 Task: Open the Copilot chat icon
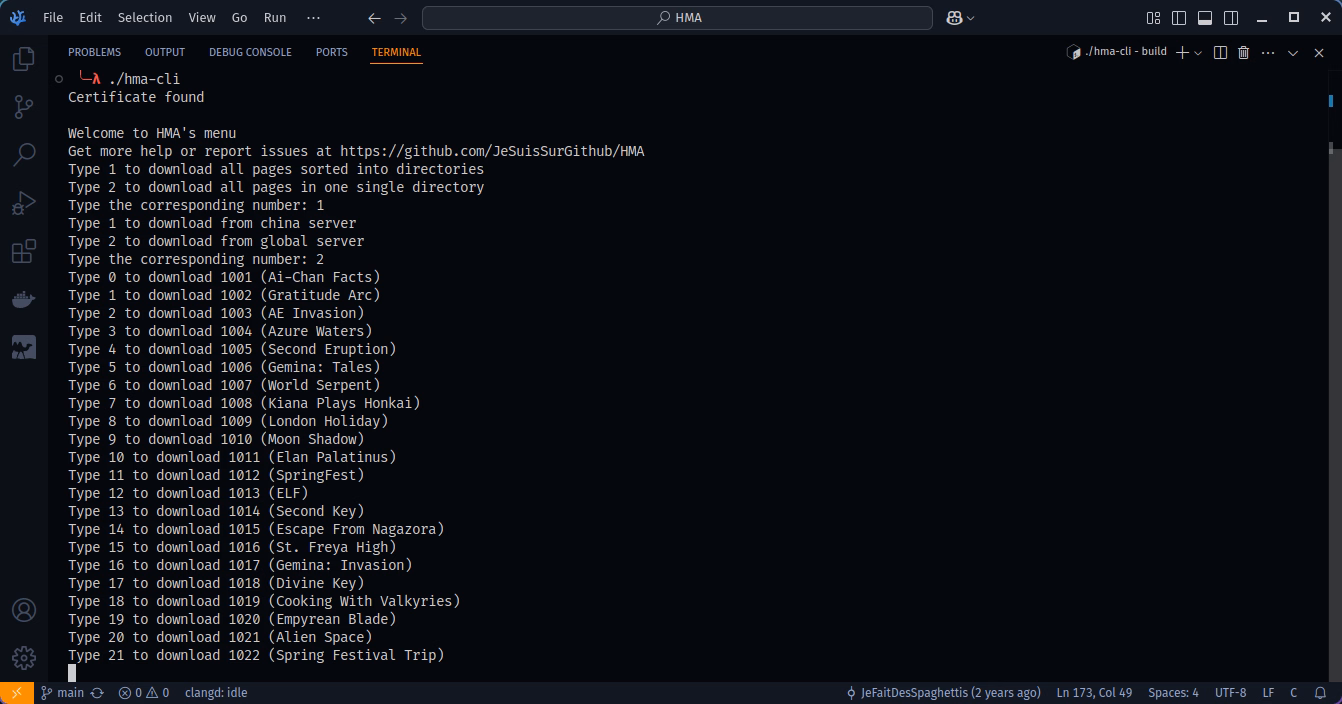954,18
